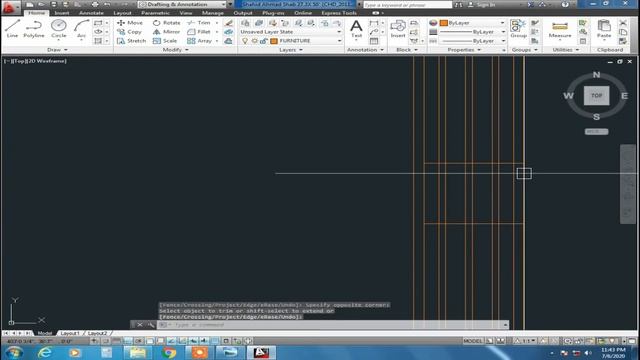Expand the Modify panel
The height and width of the screenshot is (360, 640).
(x=176, y=50)
